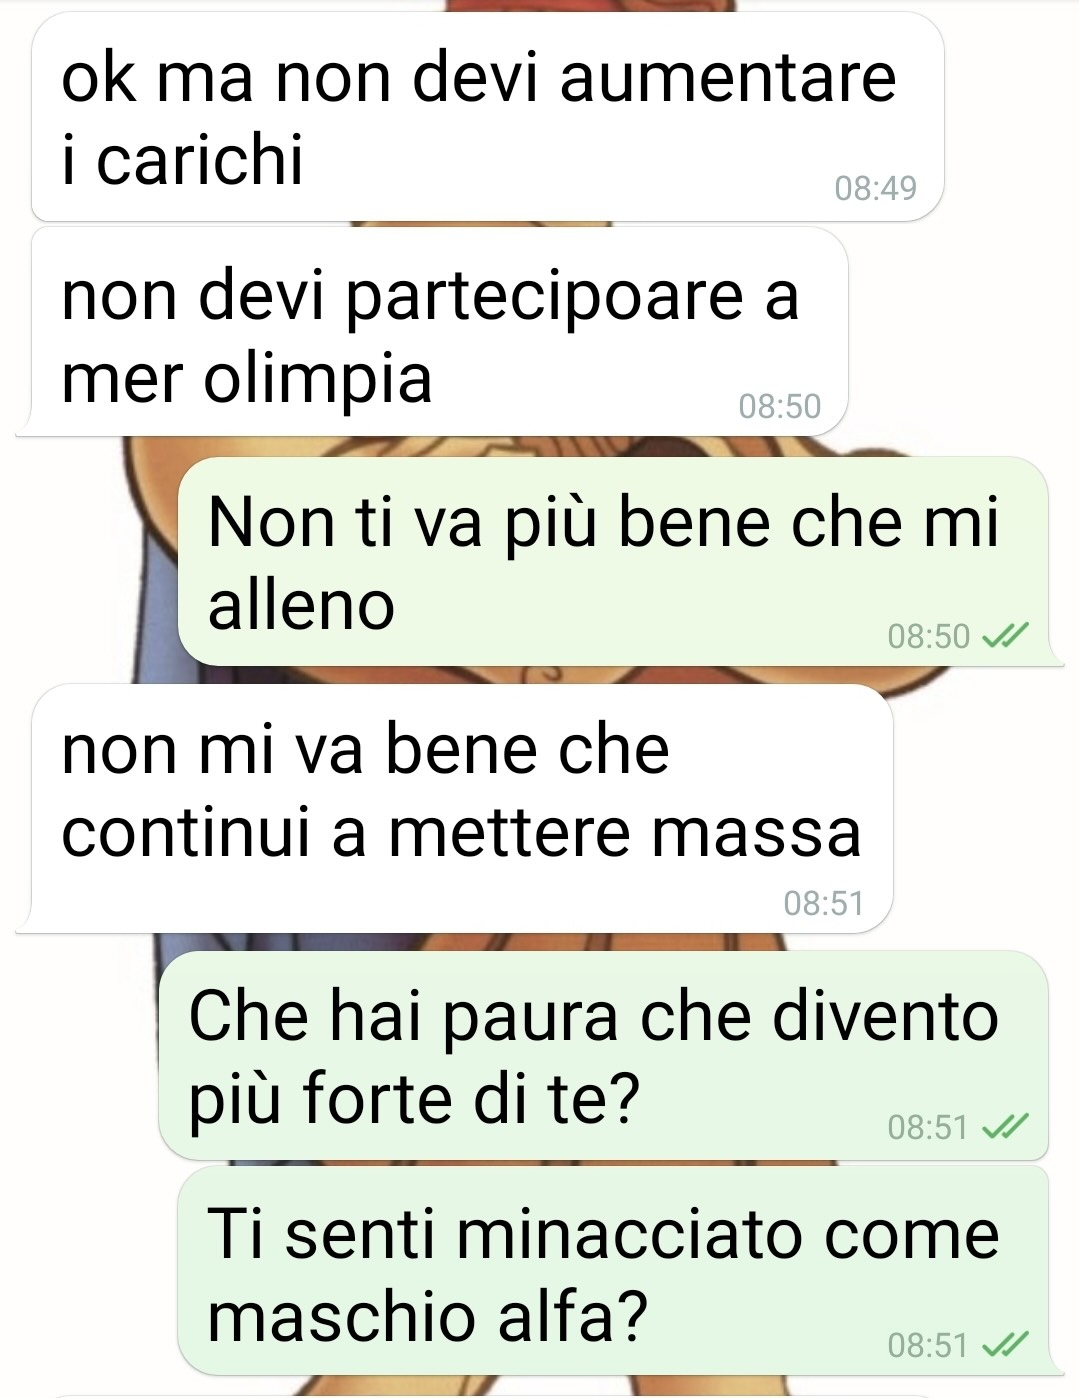
Task: Select the 'Ti senti minacciato come maschio alfa?' message
Action: (x=613, y=1271)
